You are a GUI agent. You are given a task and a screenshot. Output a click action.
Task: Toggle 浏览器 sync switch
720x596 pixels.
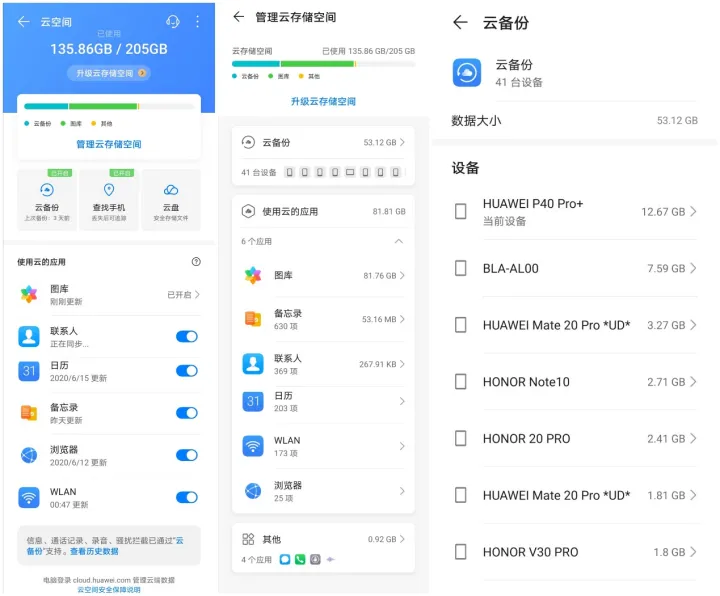[186, 455]
